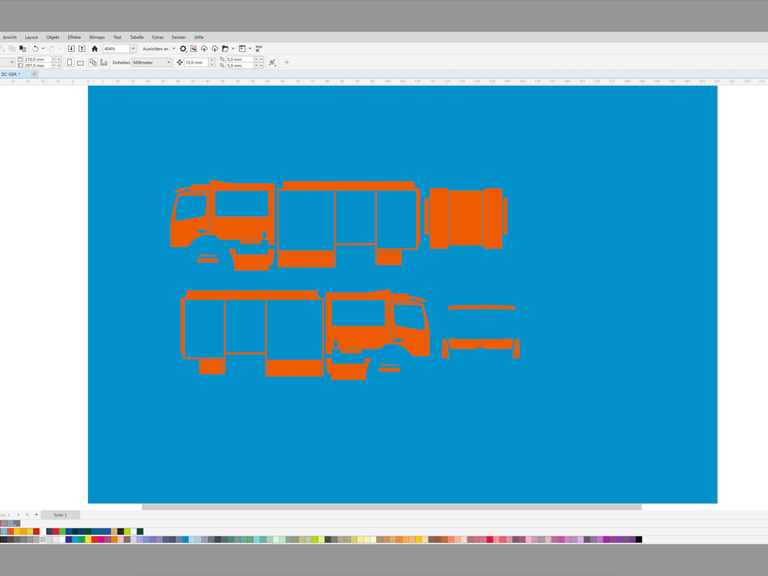This screenshot has height=576, width=768.
Task: Click the zoom level field showing 404%
Action: pyautogui.click(x=116, y=48)
